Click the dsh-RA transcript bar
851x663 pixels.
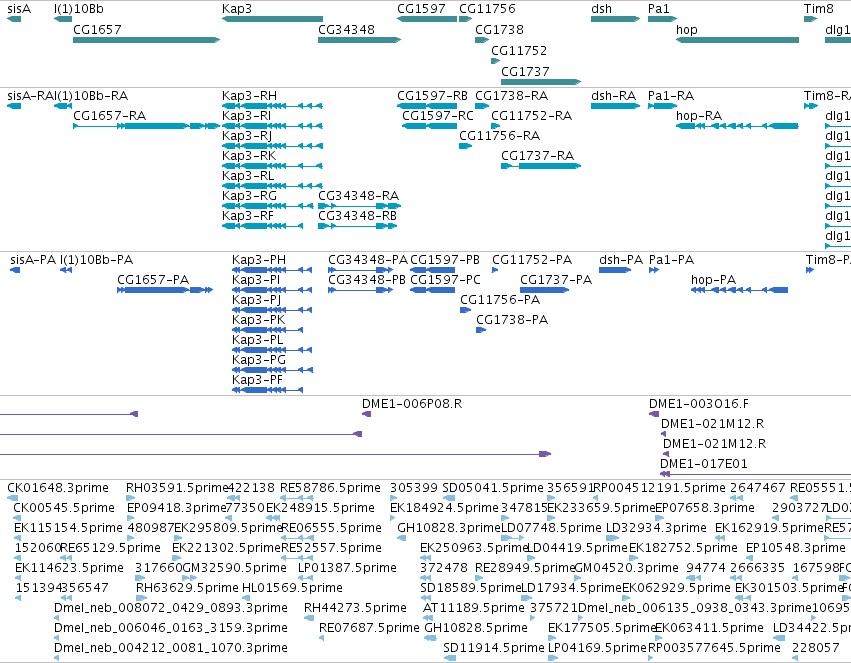[615, 106]
